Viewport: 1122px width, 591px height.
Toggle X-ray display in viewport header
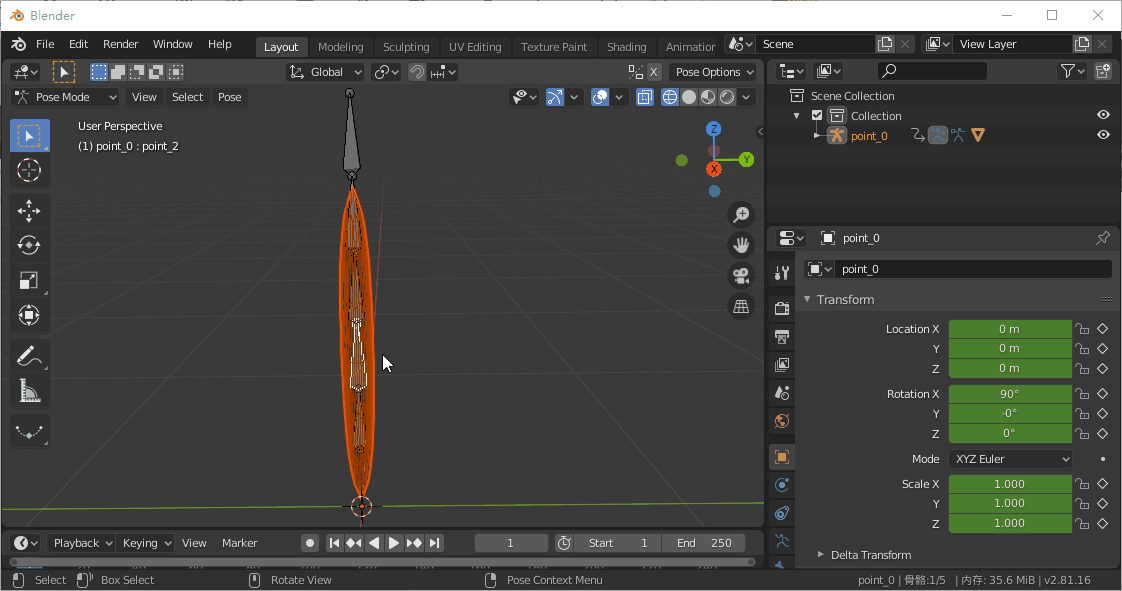[645, 97]
